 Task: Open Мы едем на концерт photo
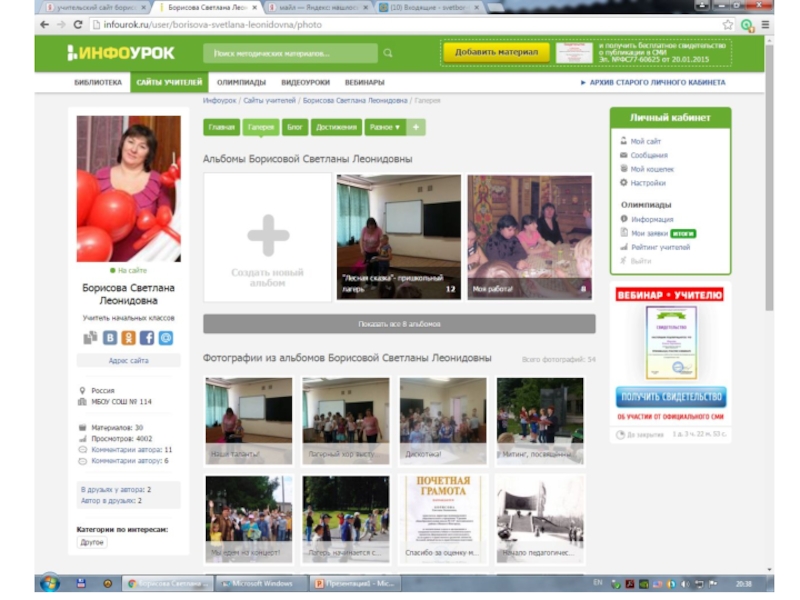249,519
